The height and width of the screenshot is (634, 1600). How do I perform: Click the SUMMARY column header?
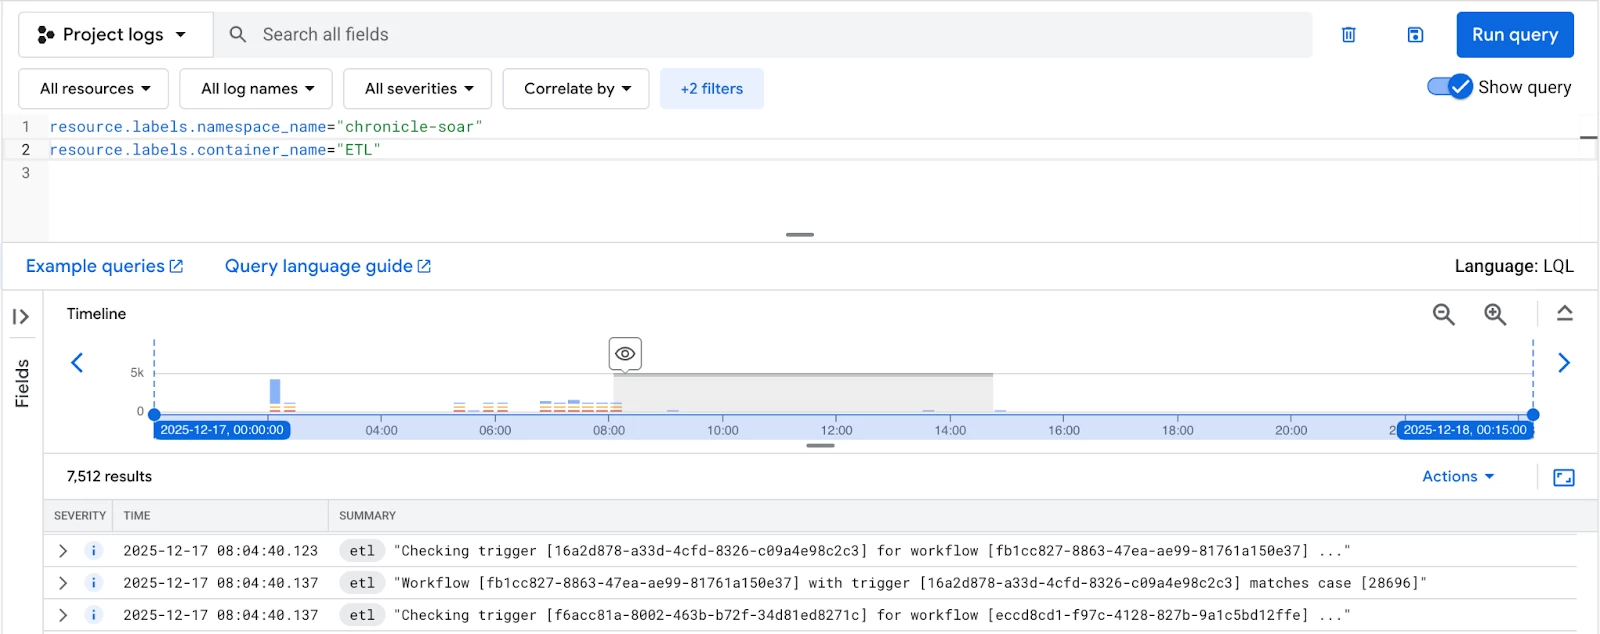367,516
